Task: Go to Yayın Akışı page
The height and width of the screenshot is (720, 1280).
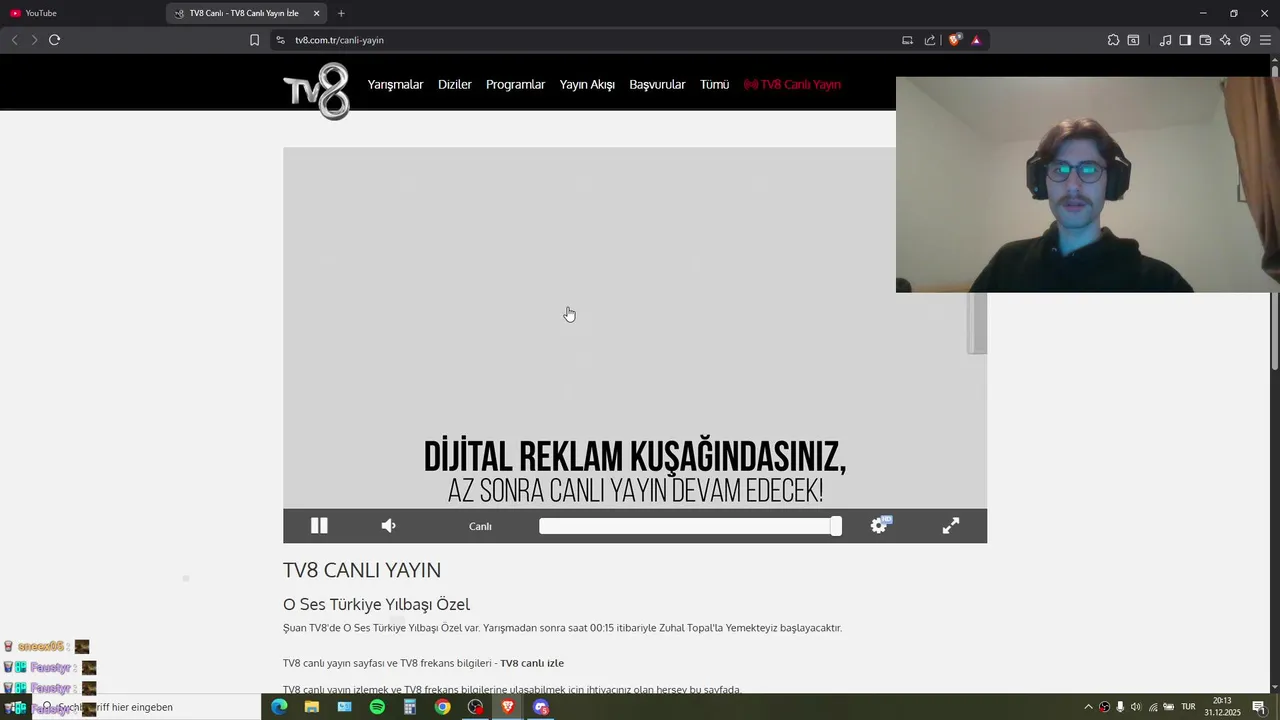Action: coord(587,85)
